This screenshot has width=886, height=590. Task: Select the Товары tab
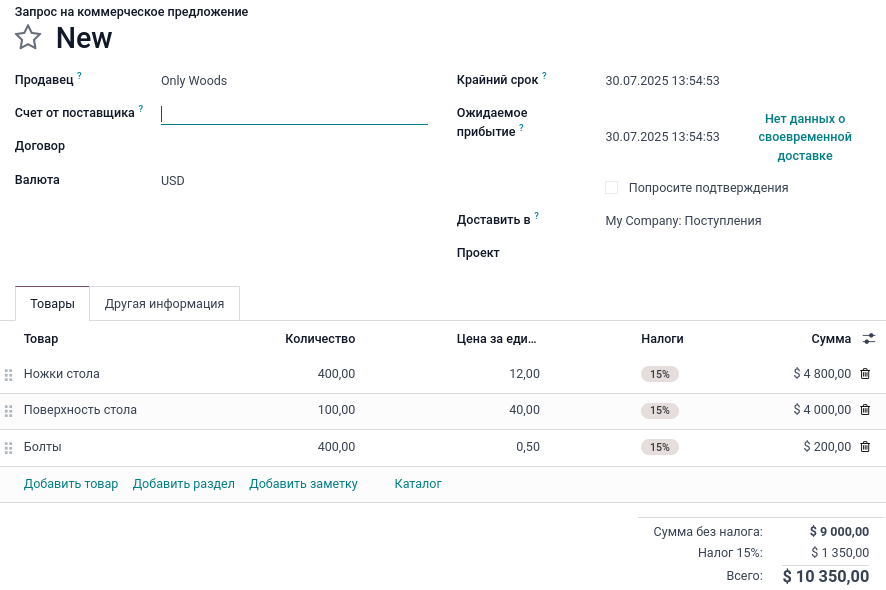pyautogui.click(x=52, y=304)
